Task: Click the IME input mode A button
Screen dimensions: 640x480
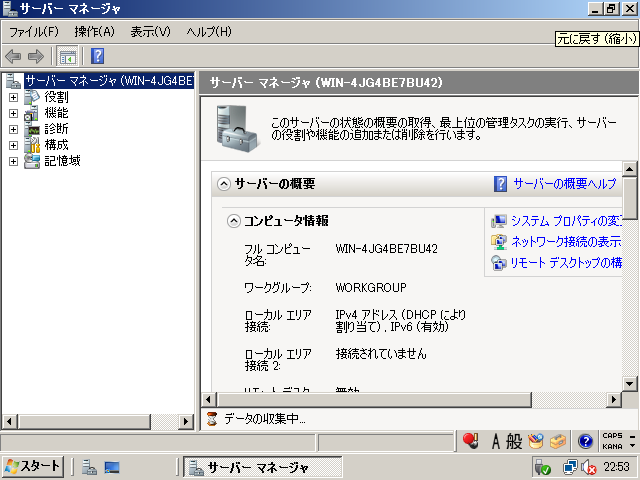Action: coord(496,441)
